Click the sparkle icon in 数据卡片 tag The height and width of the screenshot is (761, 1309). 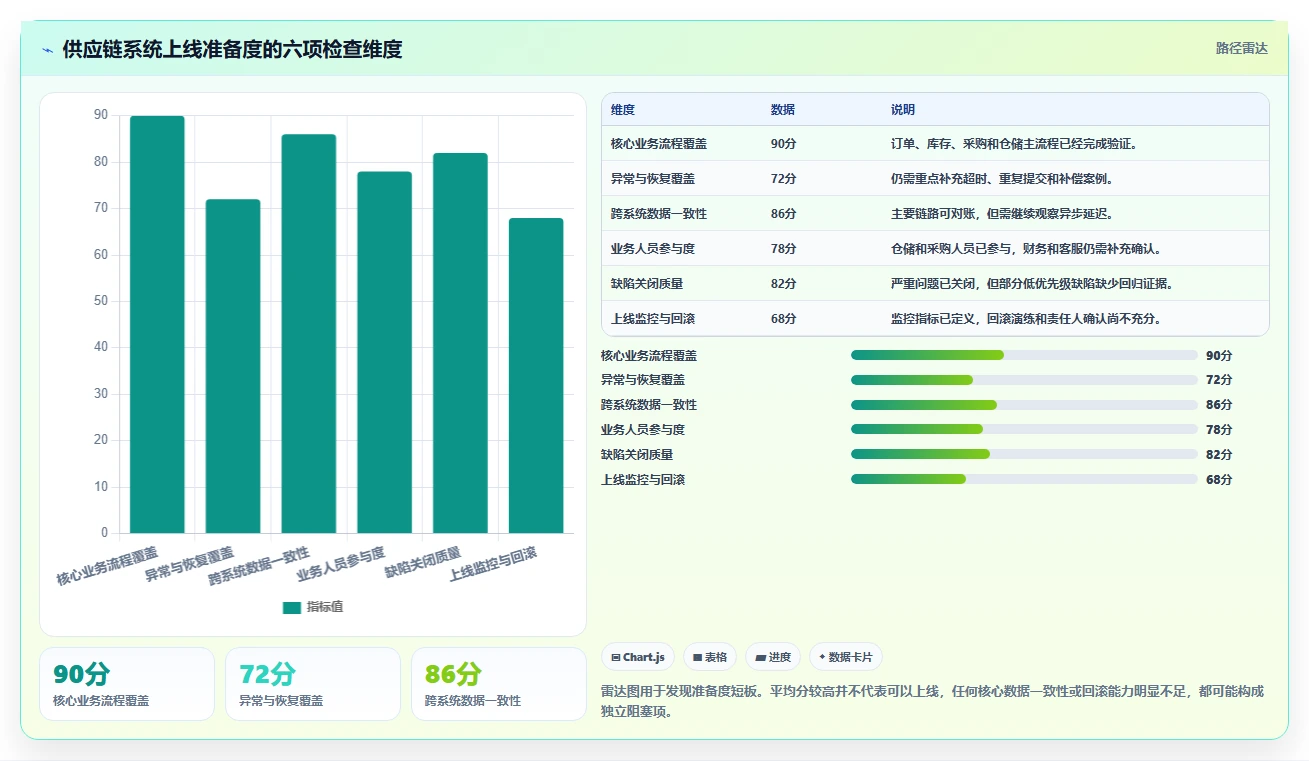tap(822, 658)
